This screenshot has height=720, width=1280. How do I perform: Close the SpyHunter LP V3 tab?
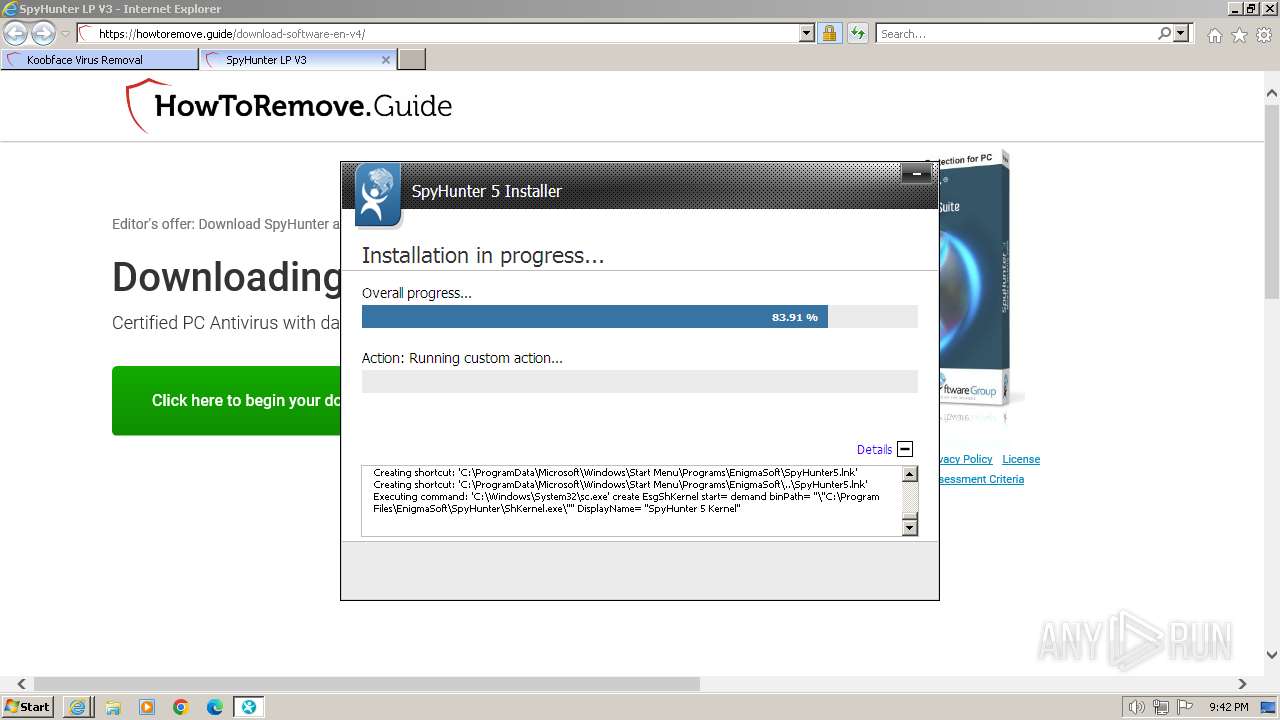click(x=386, y=60)
